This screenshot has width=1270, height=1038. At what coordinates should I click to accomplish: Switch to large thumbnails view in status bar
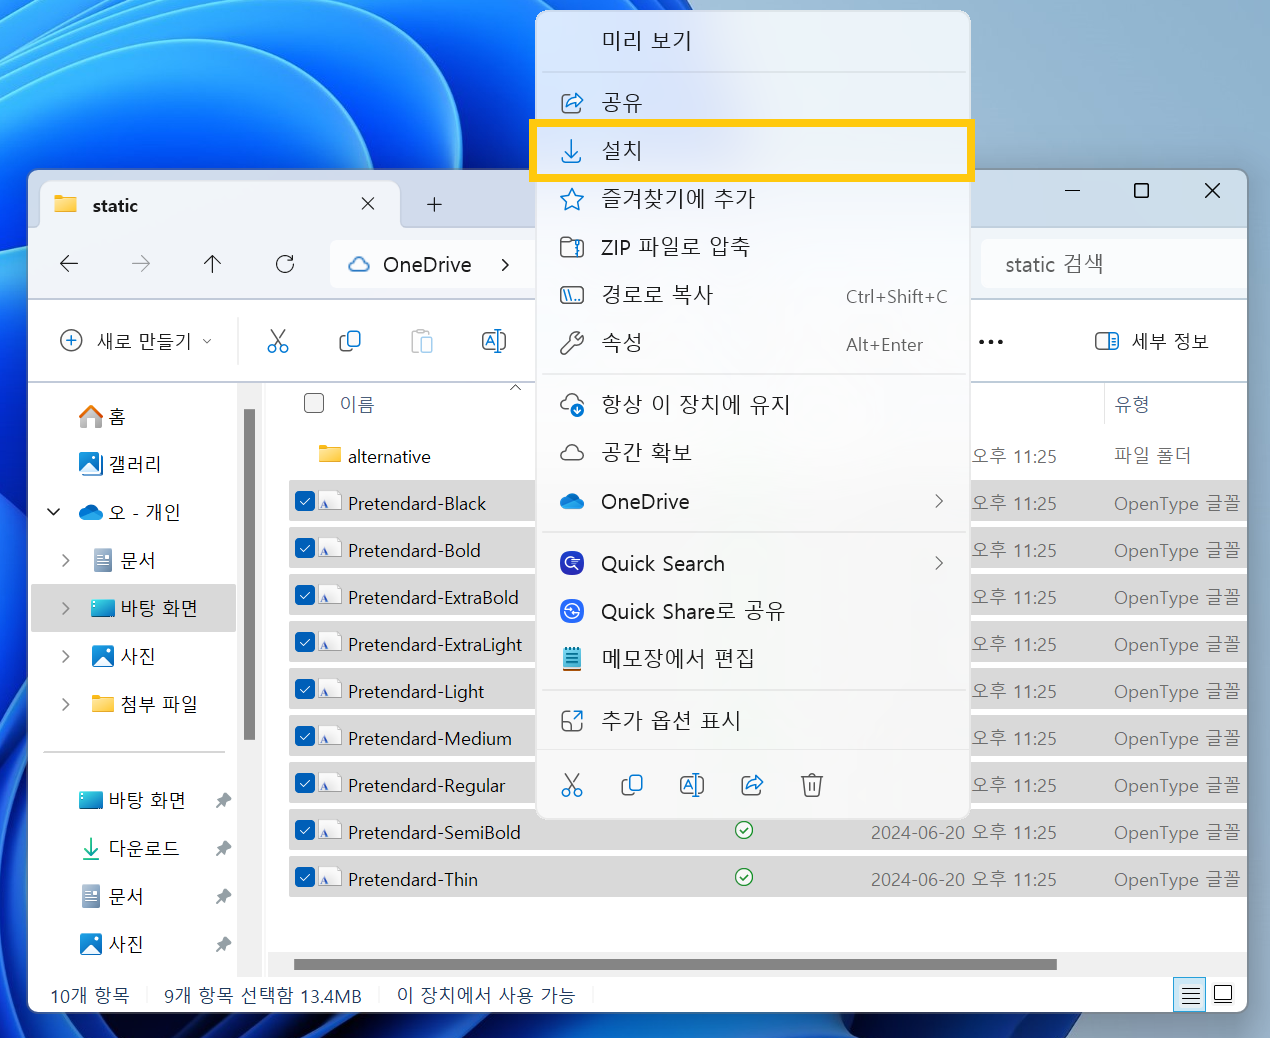[x=1223, y=995]
